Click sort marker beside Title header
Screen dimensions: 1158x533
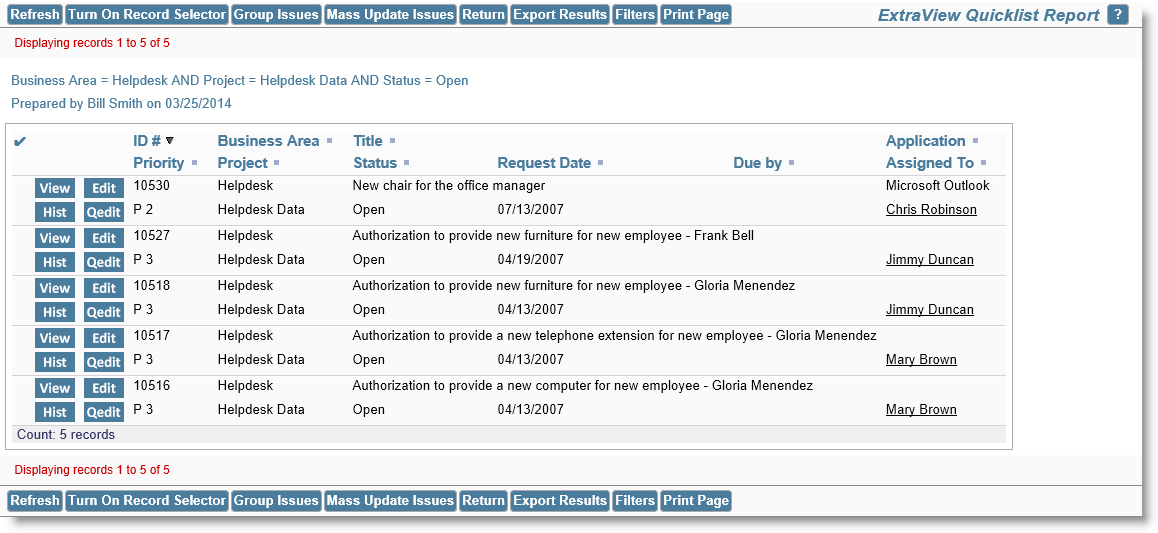(x=392, y=141)
